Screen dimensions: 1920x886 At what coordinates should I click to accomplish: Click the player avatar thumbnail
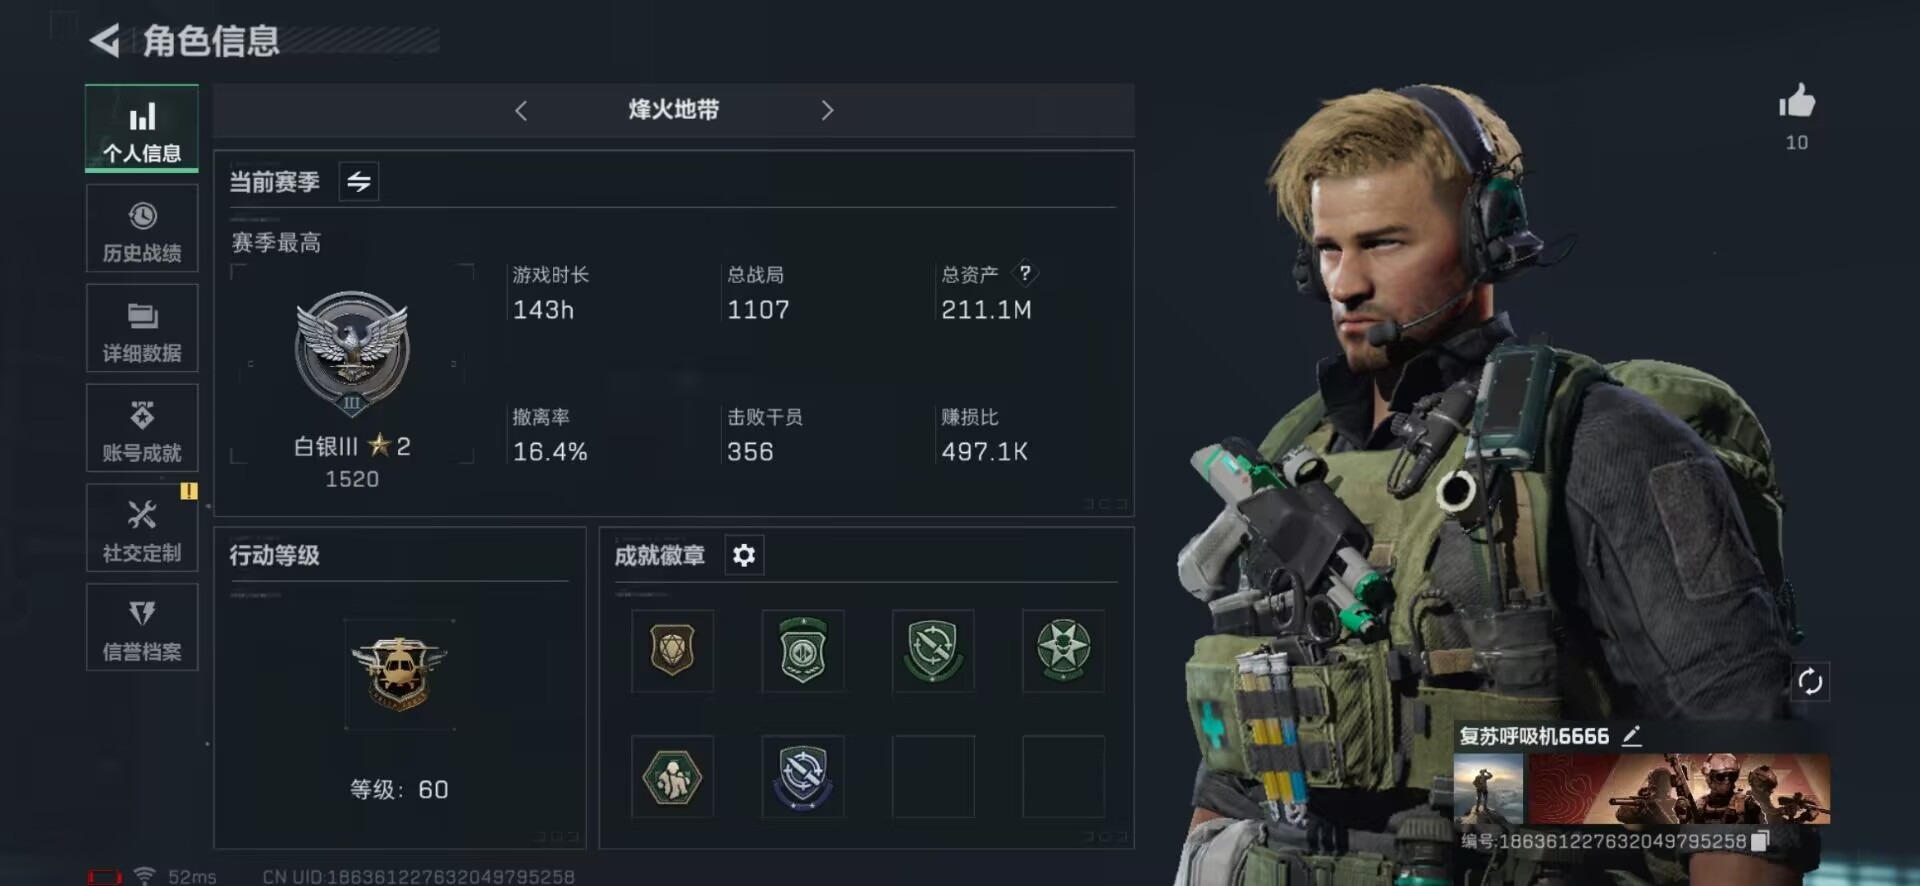(x=1488, y=789)
